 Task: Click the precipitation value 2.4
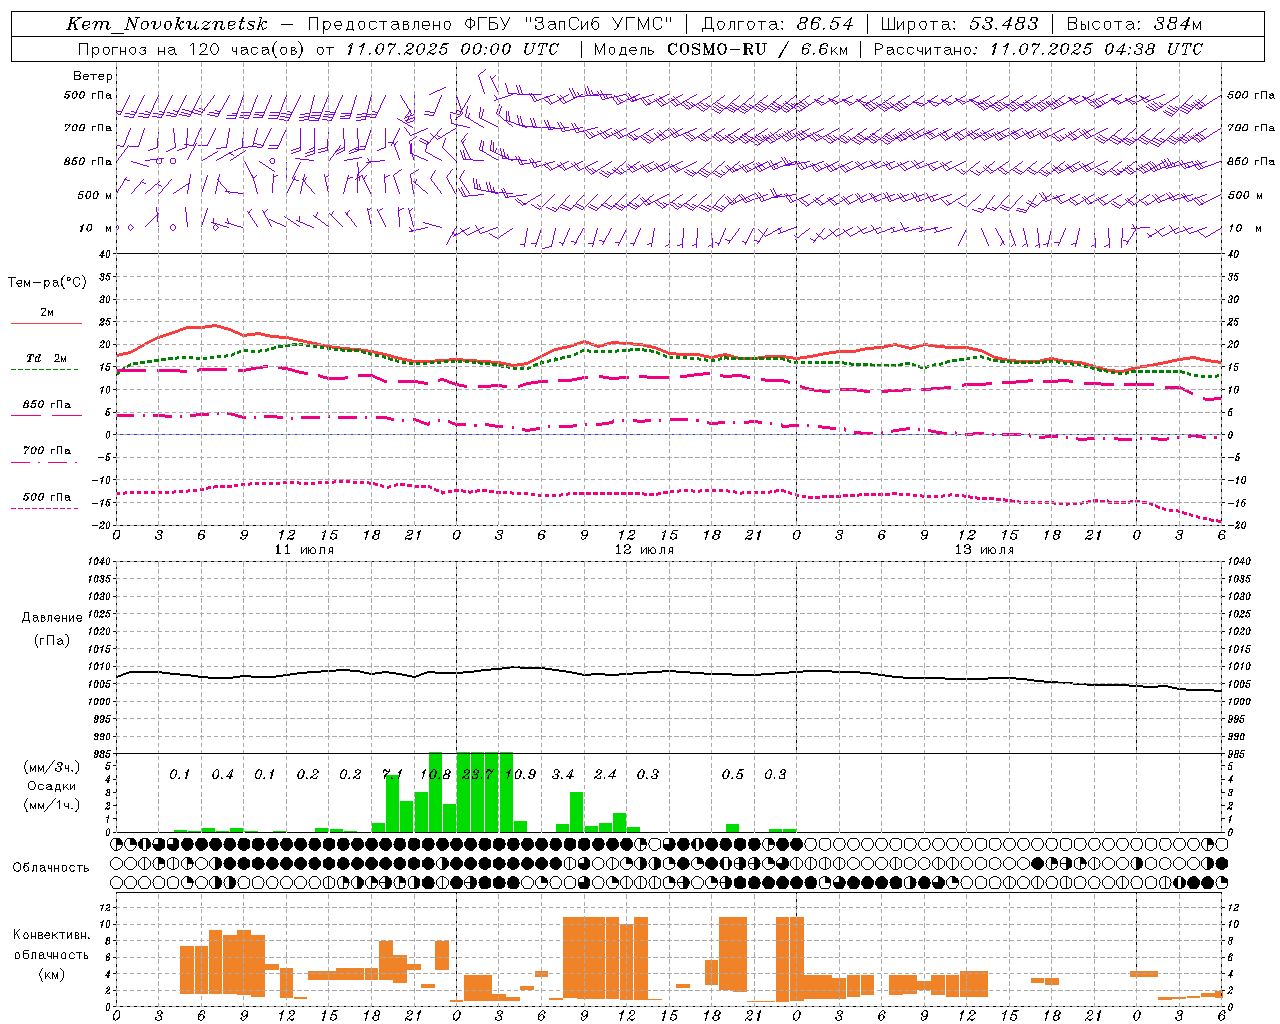[605, 775]
